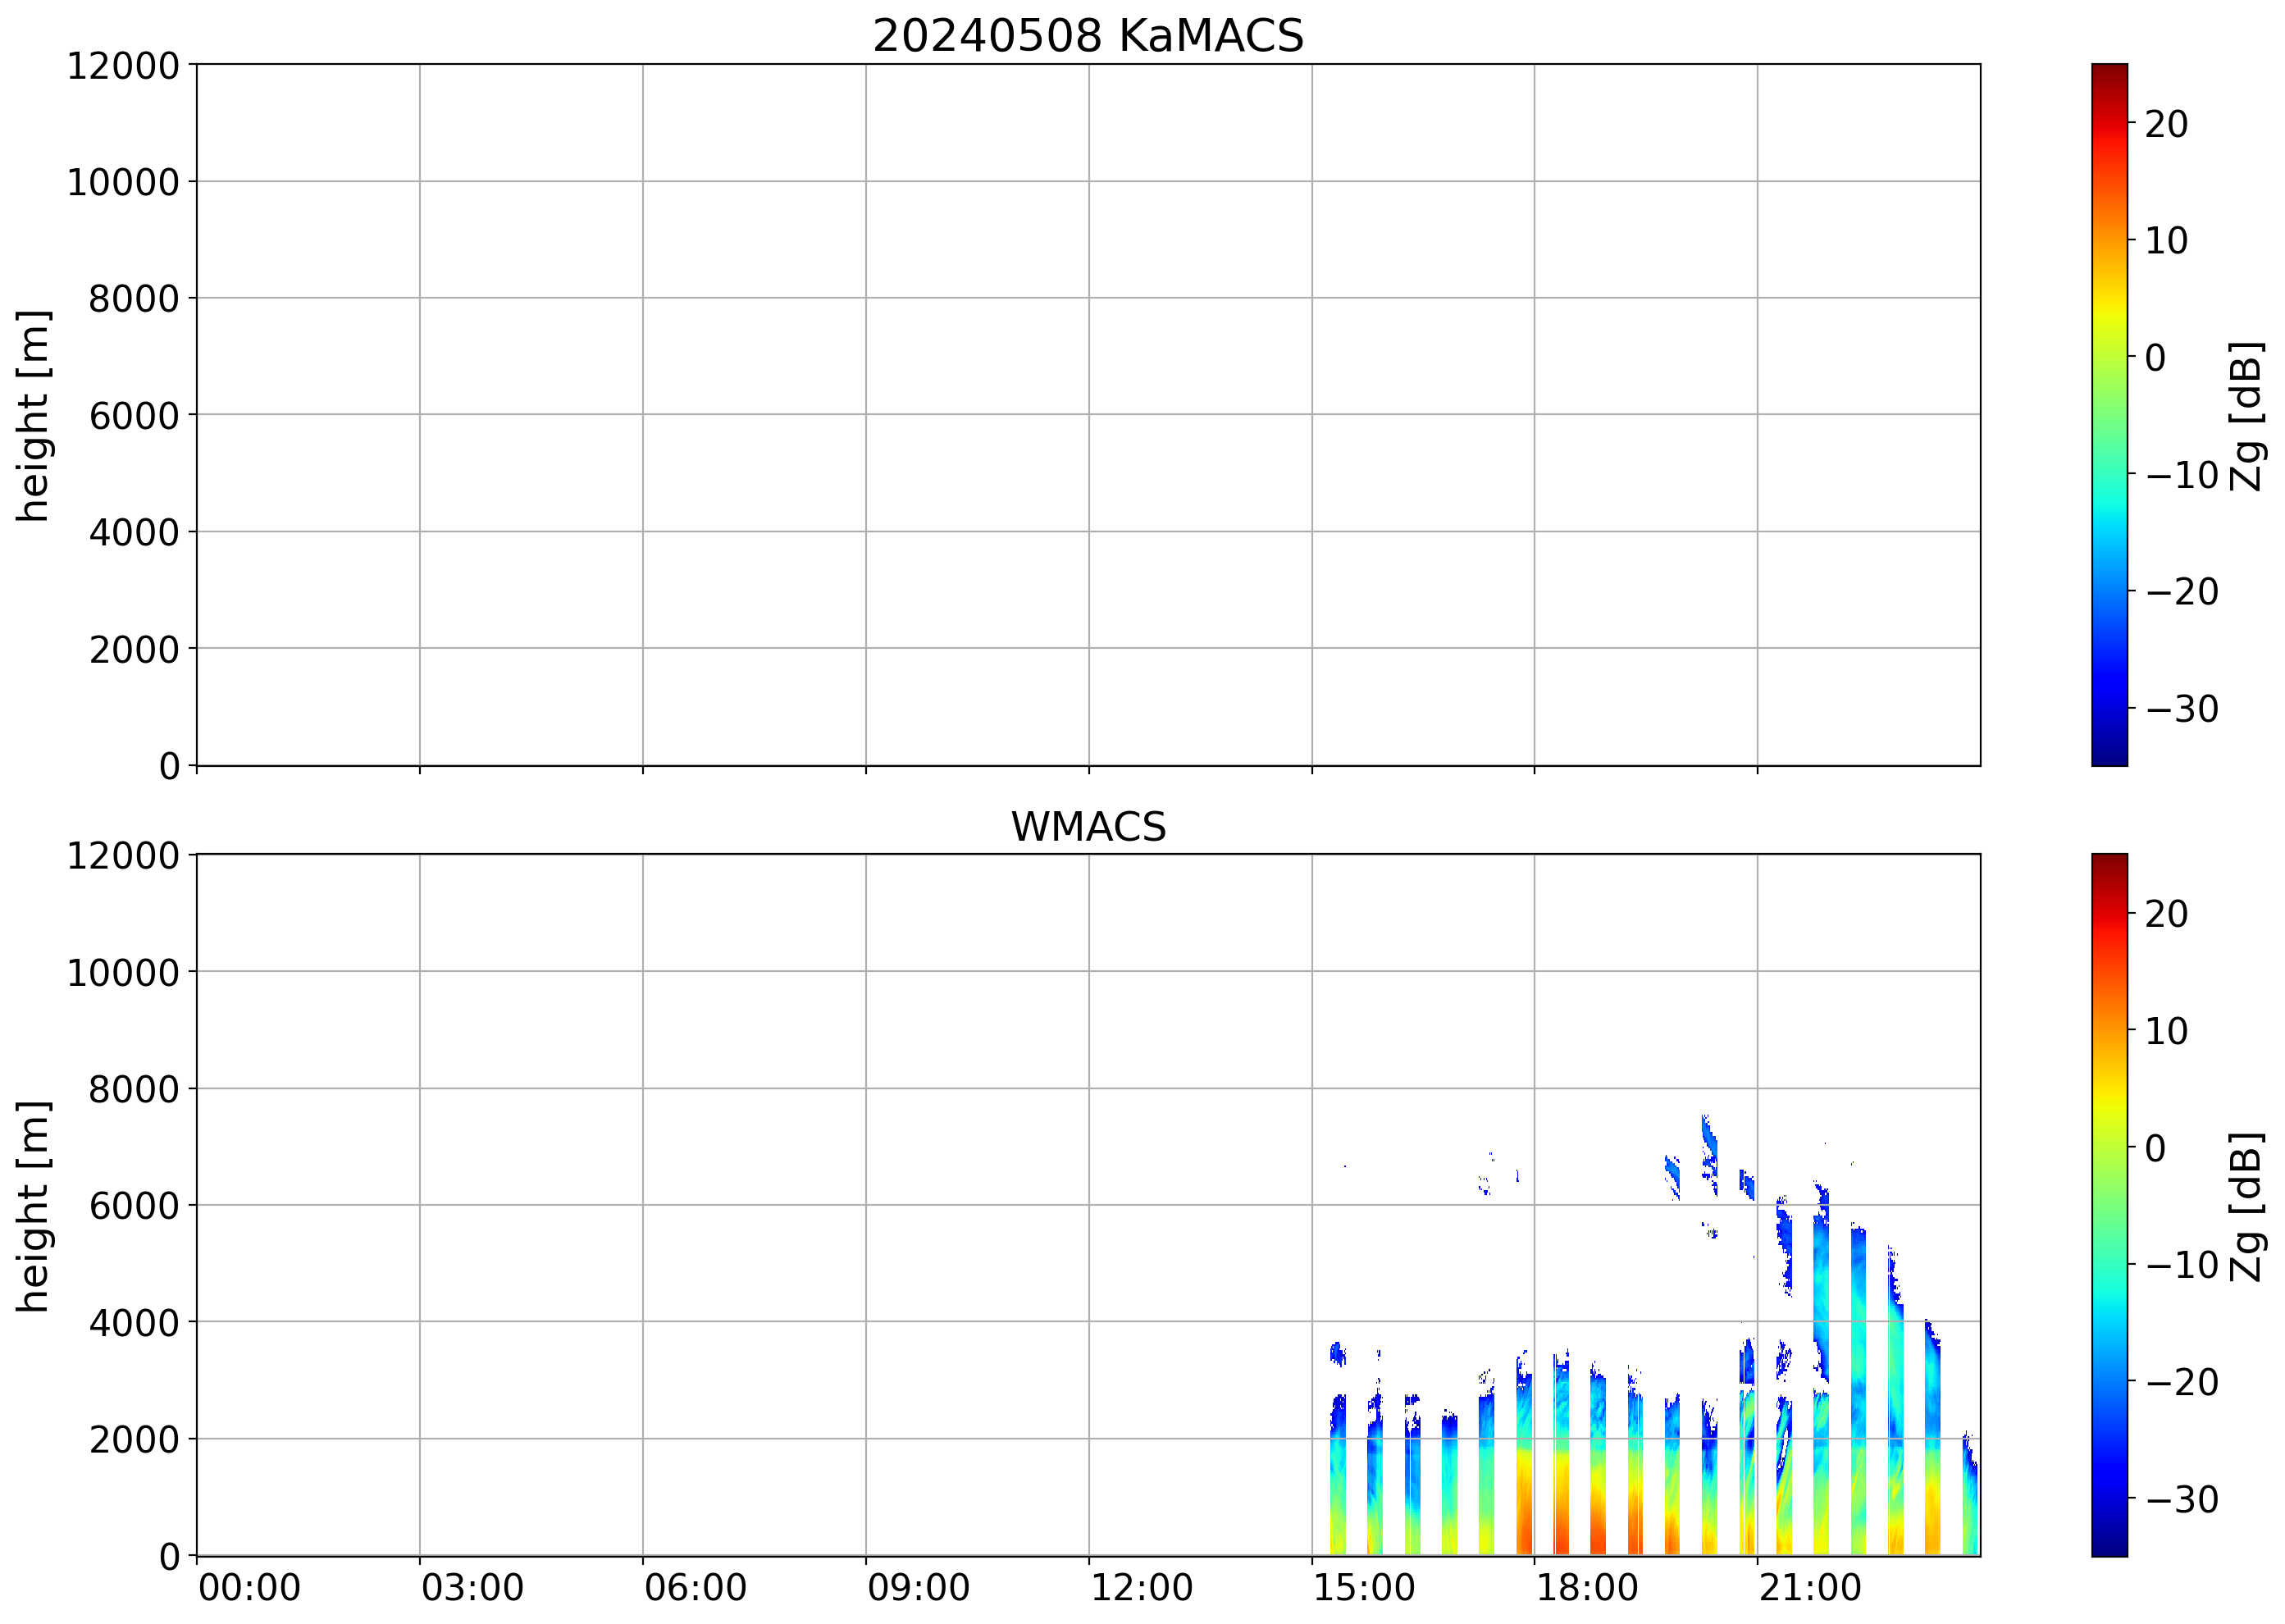The image size is (2285, 1624).
Task: Click the 12000 tick on the upper plot
Action: [123, 66]
